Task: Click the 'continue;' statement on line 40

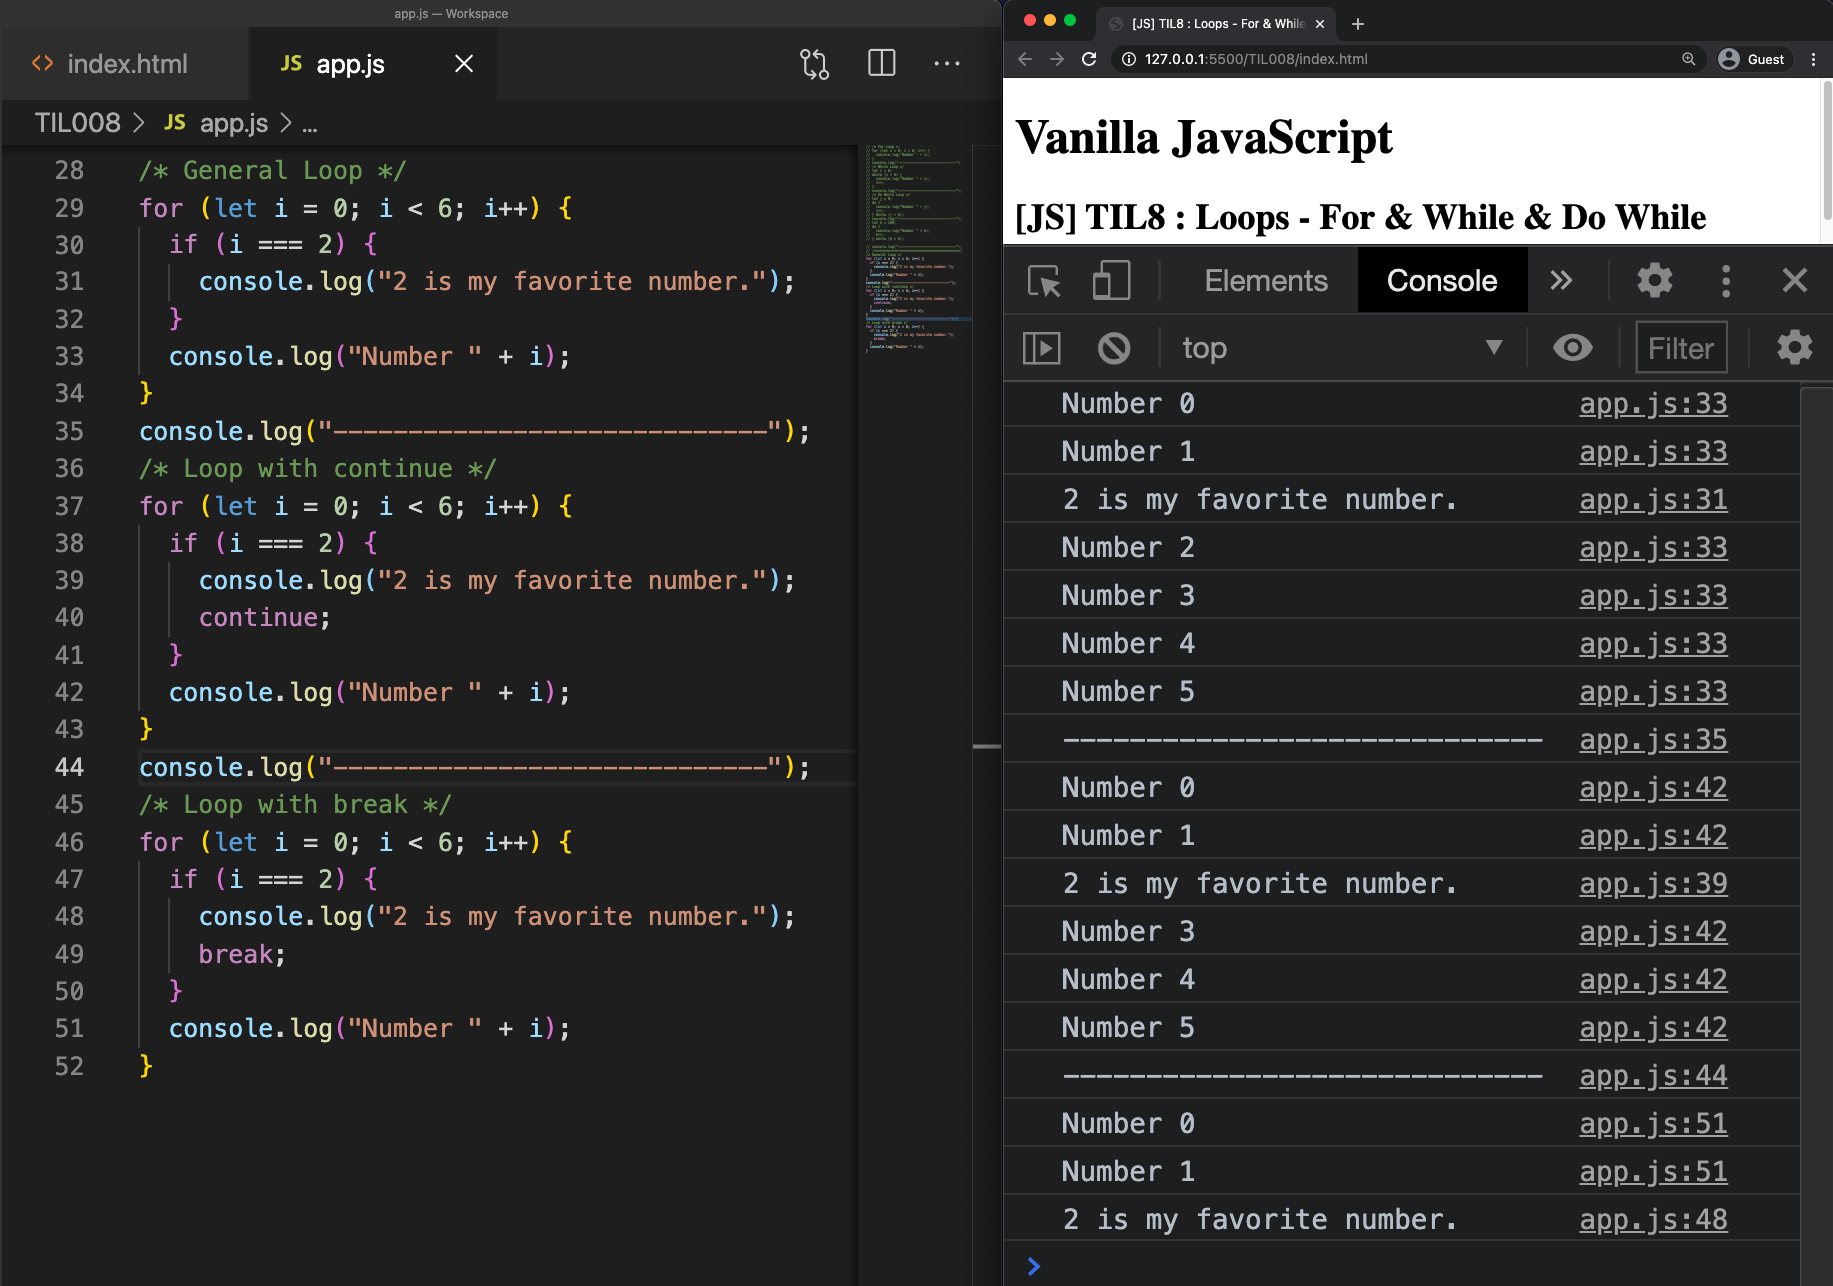Action: [x=264, y=618]
